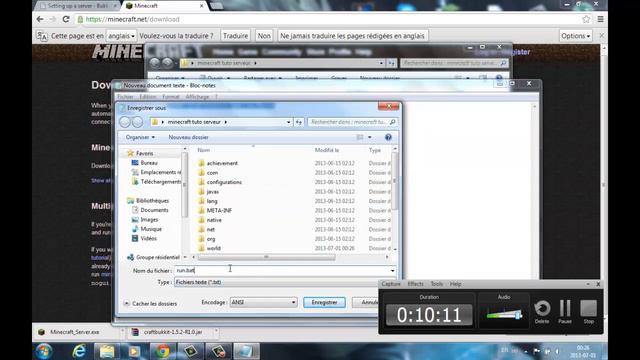Click the translate bar icon

pyautogui.click(x=42, y=36)
